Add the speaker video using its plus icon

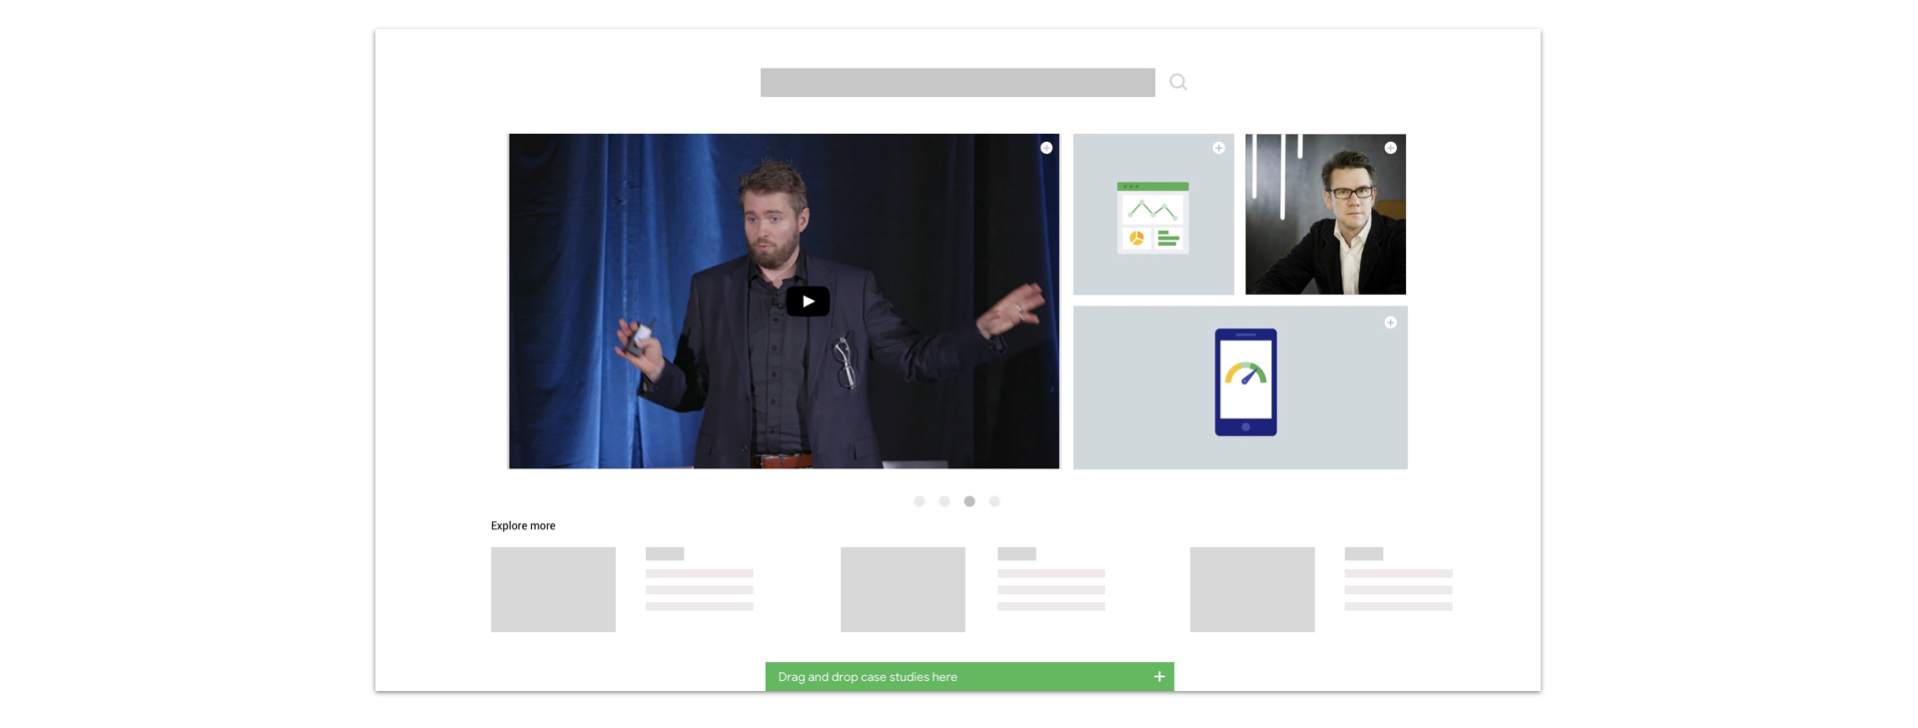[1046, 148]
